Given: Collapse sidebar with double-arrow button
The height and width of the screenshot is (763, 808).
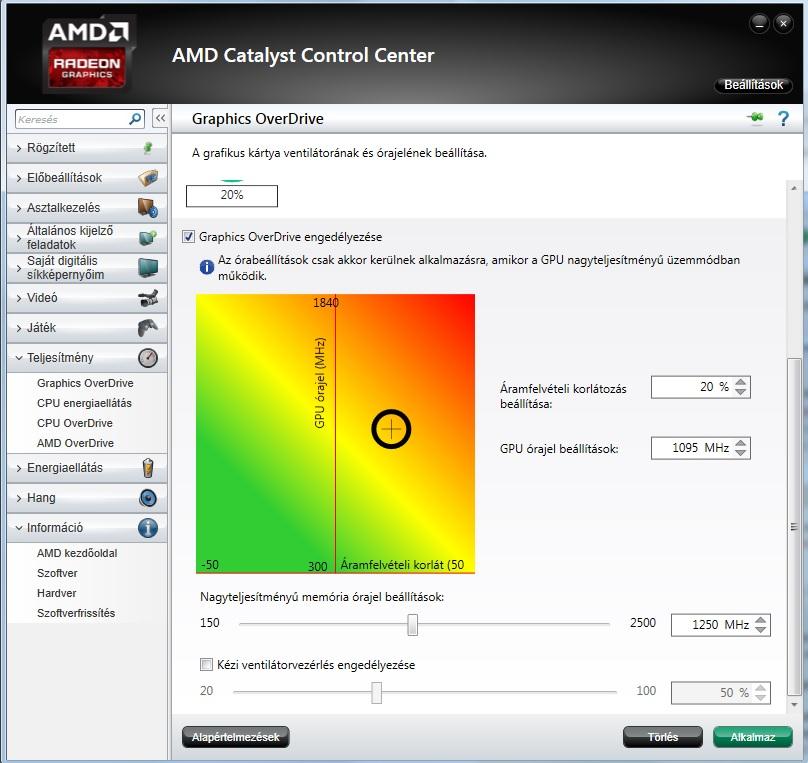Looking at the screenshot, I should (x=160, y=118).
